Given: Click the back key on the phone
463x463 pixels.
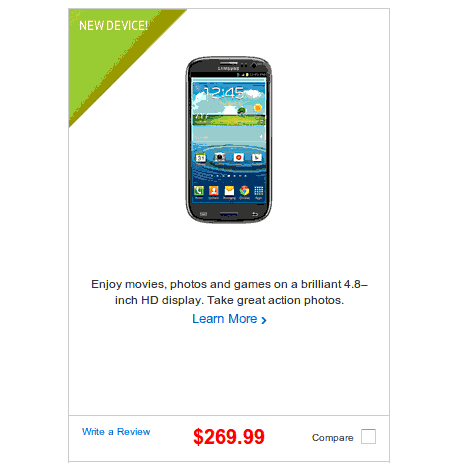Looking at the screenshot, I should [254, 214].
